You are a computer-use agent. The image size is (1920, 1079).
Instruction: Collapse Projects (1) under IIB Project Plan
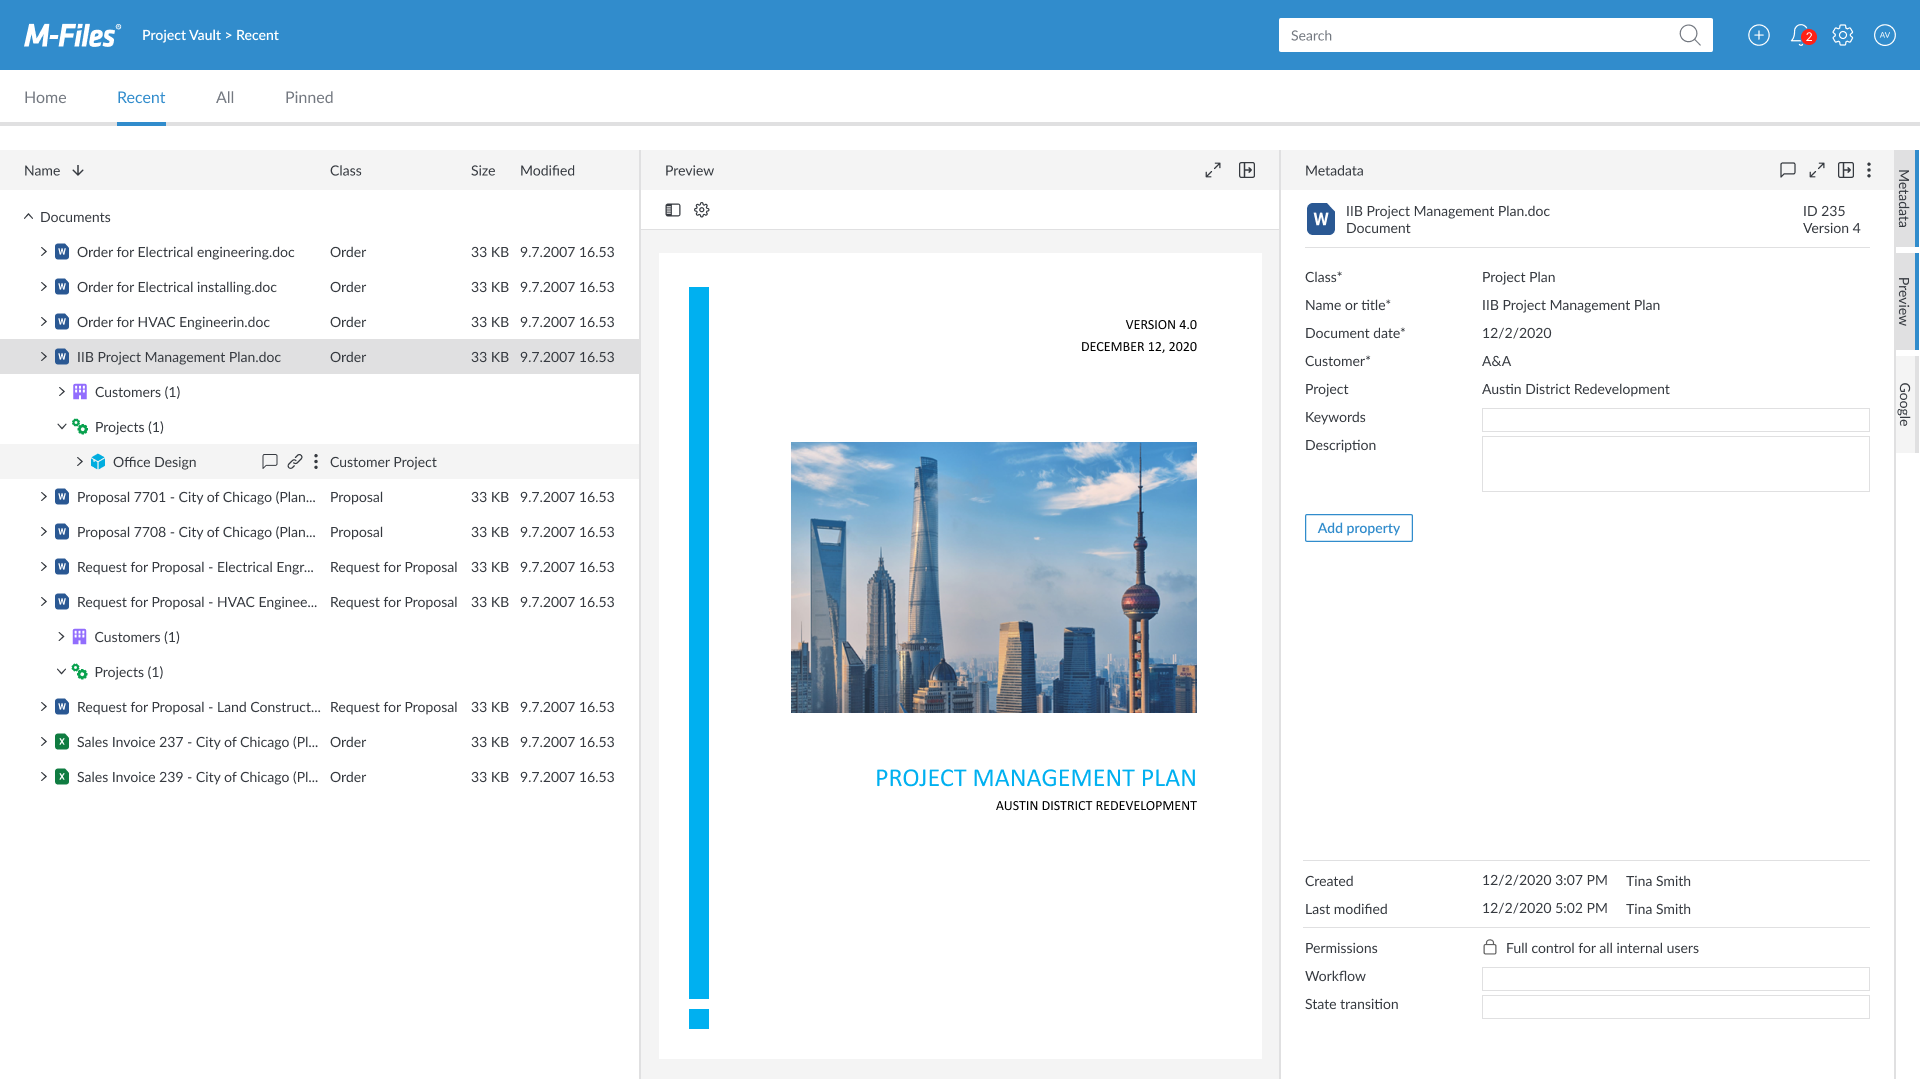click(x=61, y=427)
